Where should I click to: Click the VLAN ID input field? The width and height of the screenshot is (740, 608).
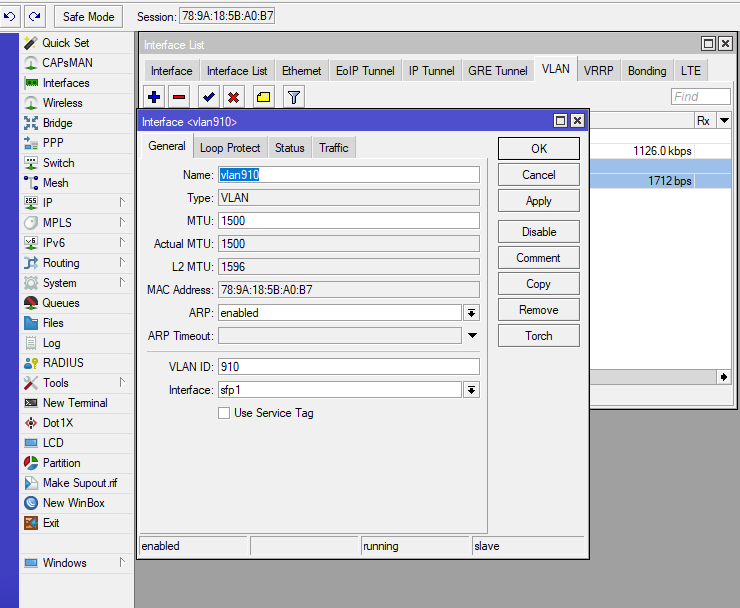coord(348,367)
